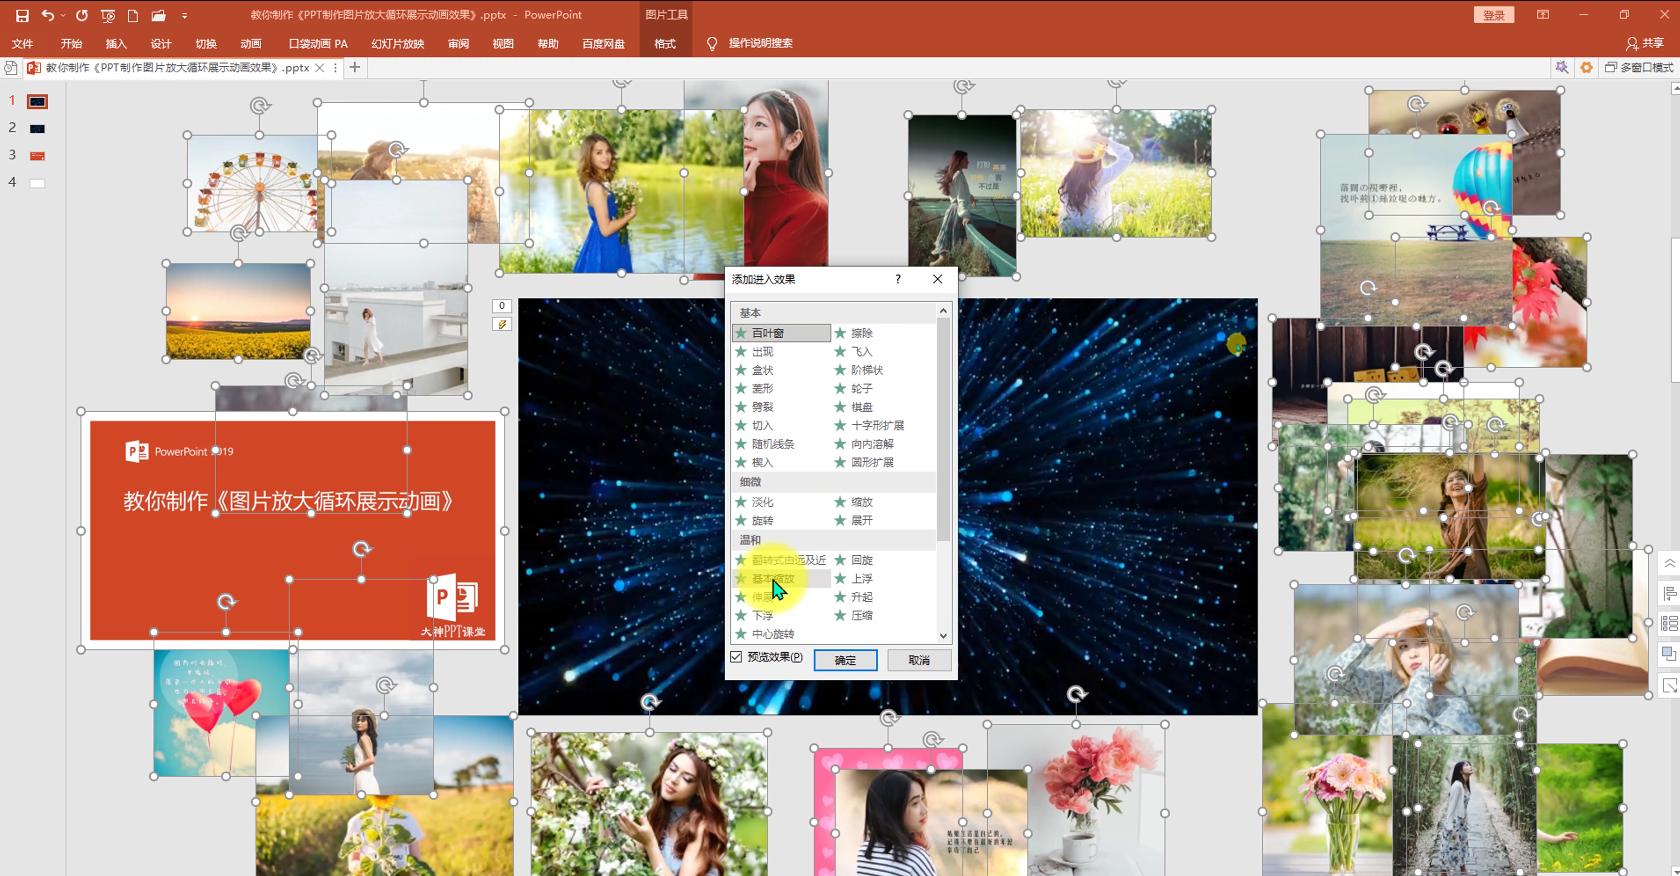Close the open pptx document tab
Viewport: 1680px width, 876px height.
(320, 68)
